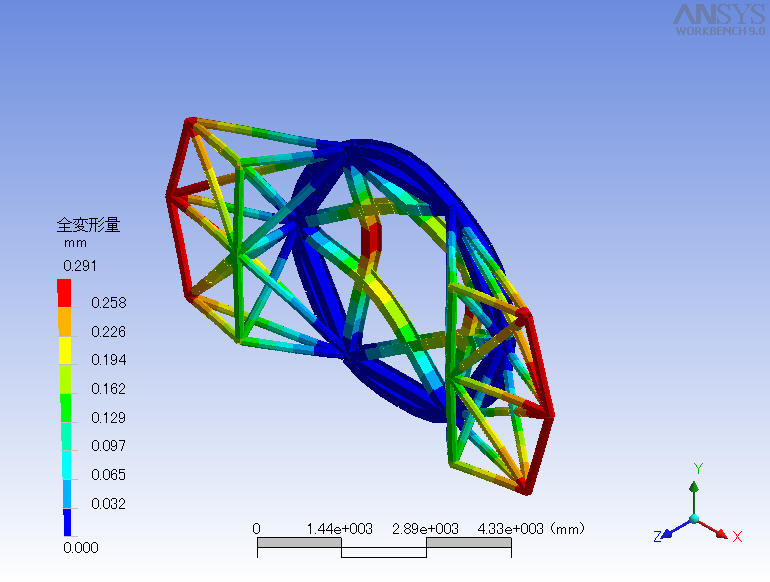The image size is (770, 582).
Task: Click the yellow legend color band
Action: (64, 350)
